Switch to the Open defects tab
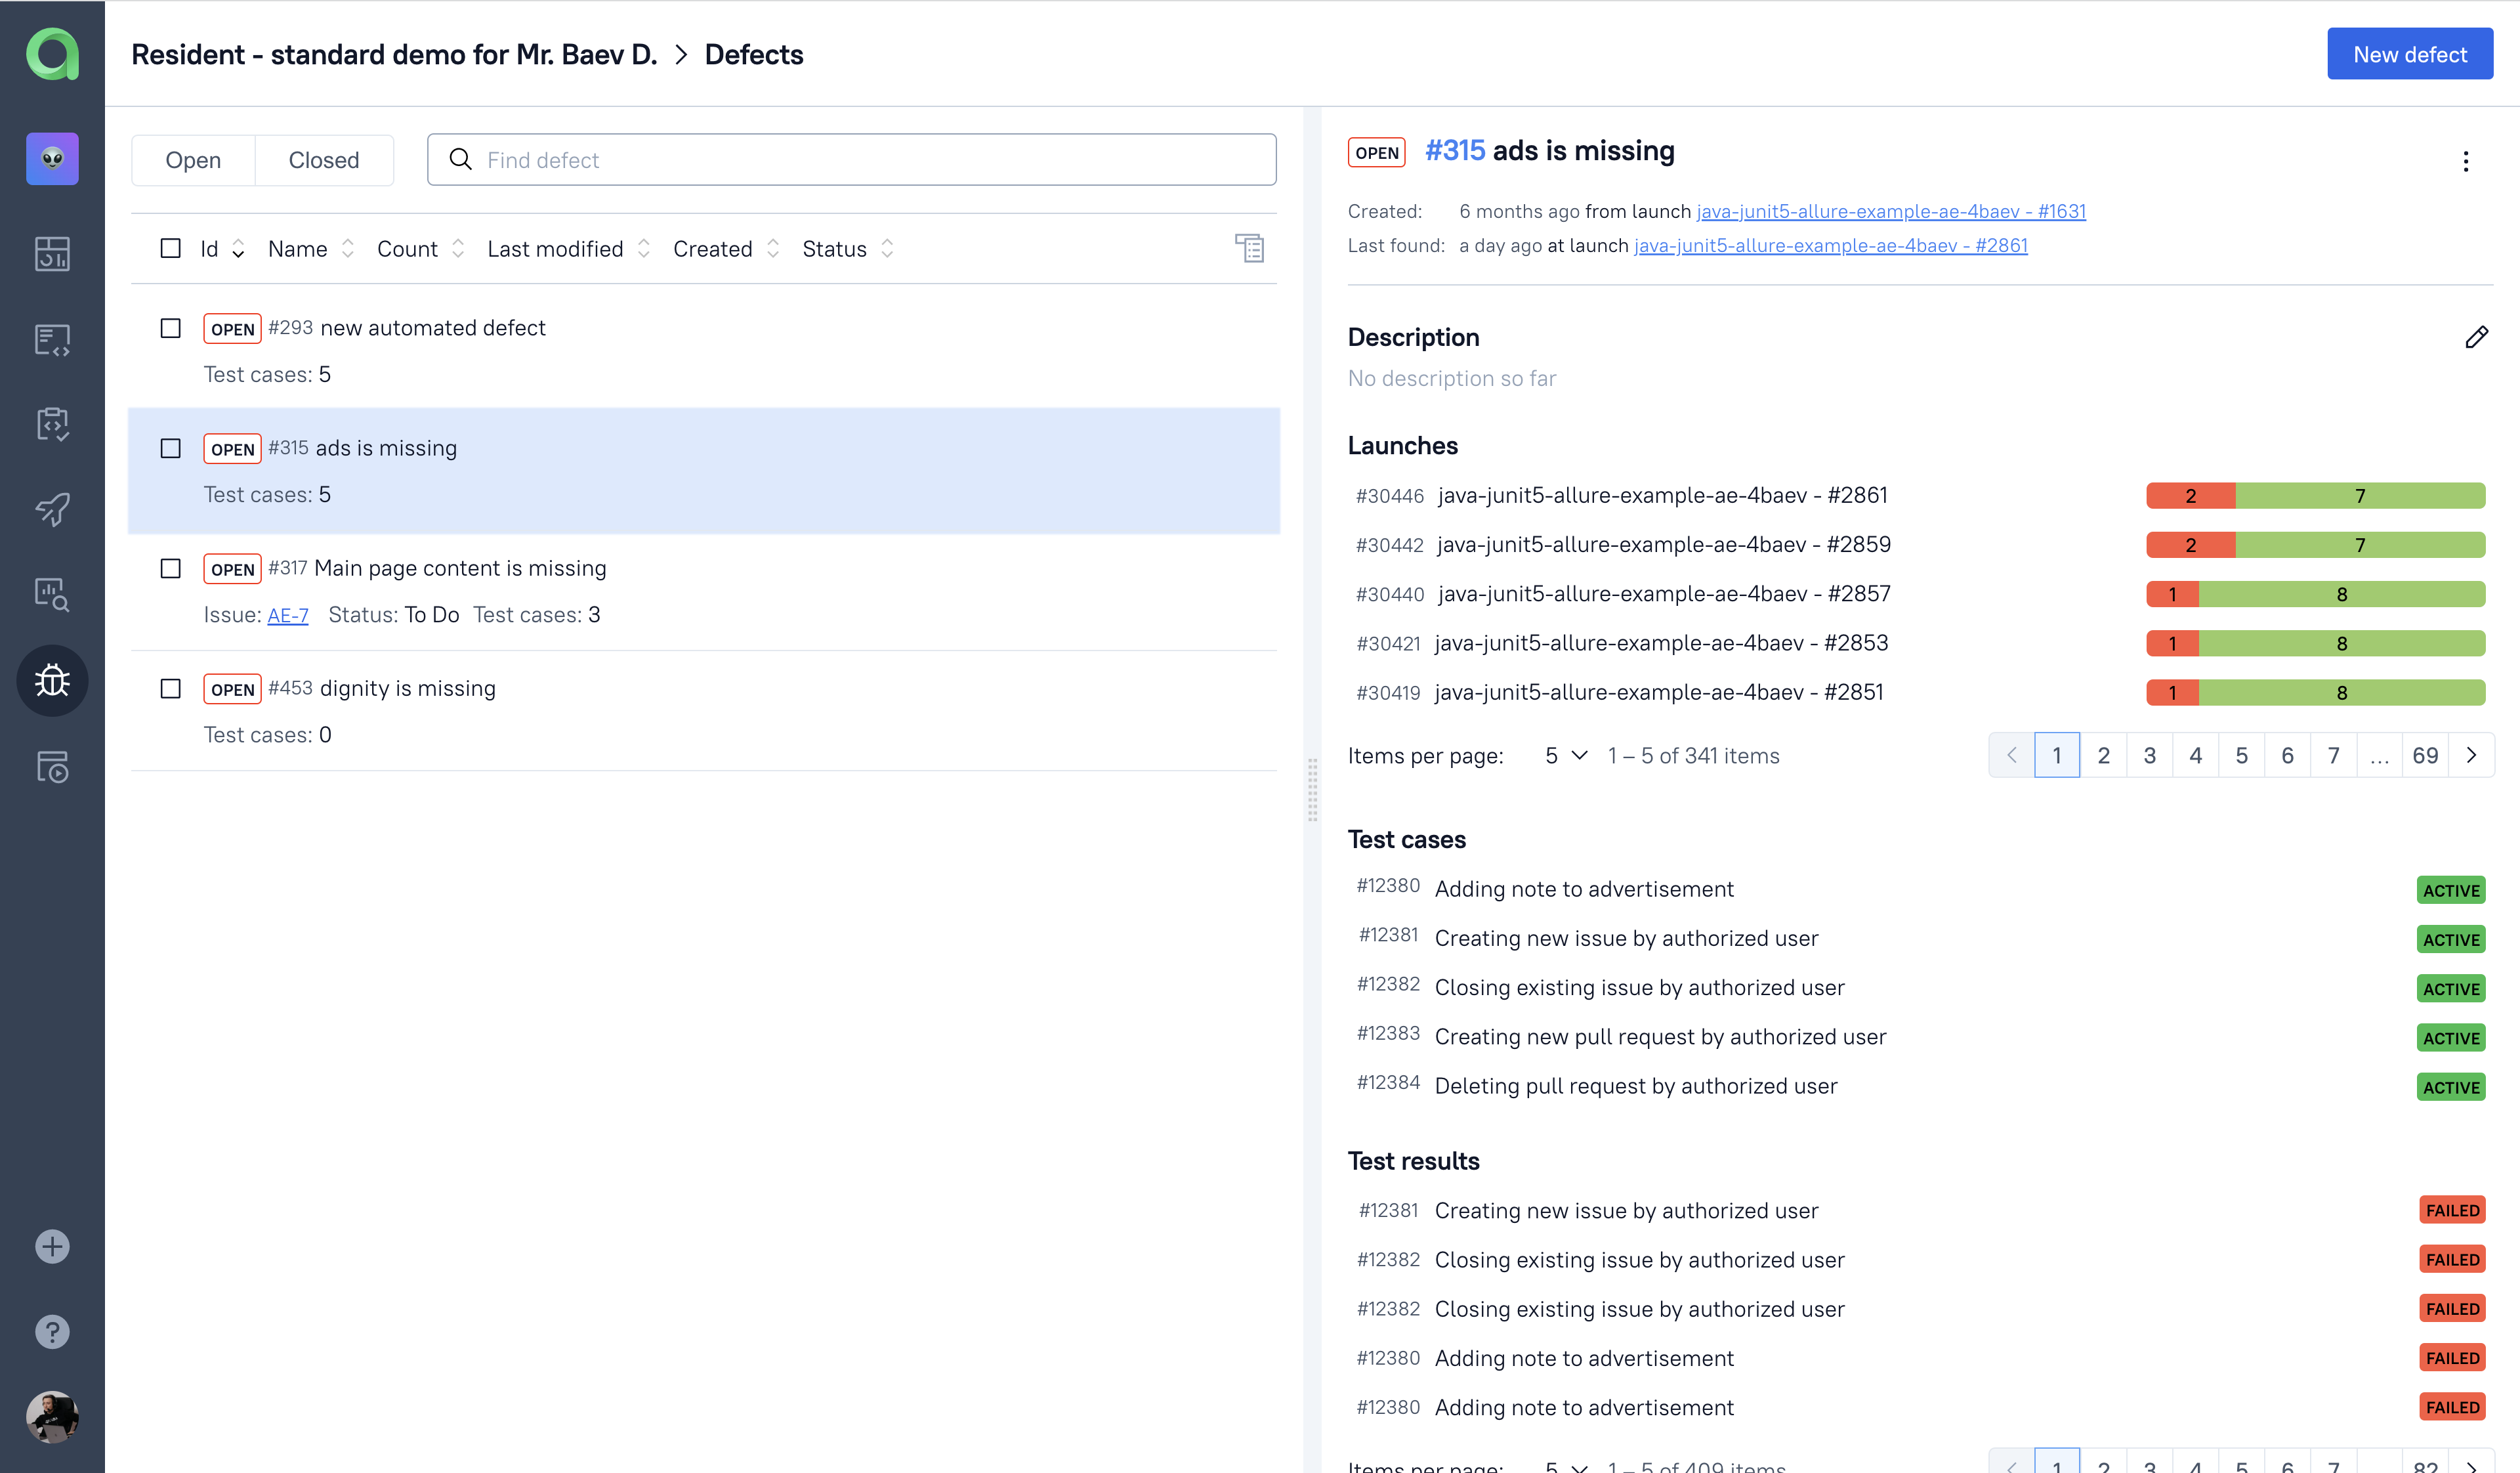Screen dimensions: 2520x1473 coord(193,160)
